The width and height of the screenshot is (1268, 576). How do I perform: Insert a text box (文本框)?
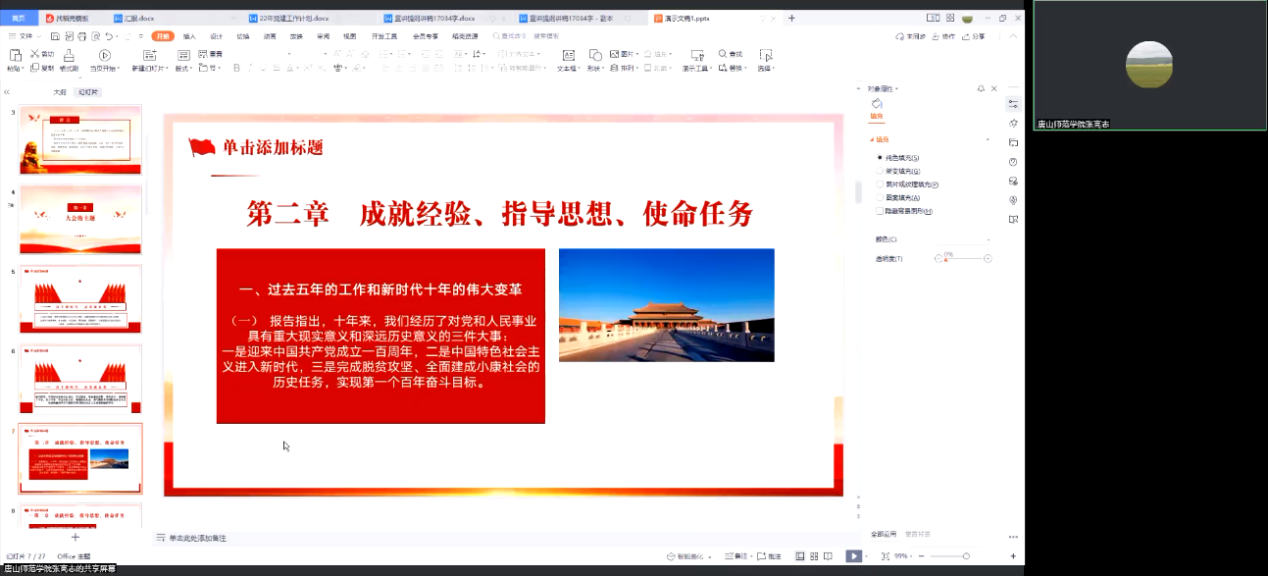pos(568,56)
